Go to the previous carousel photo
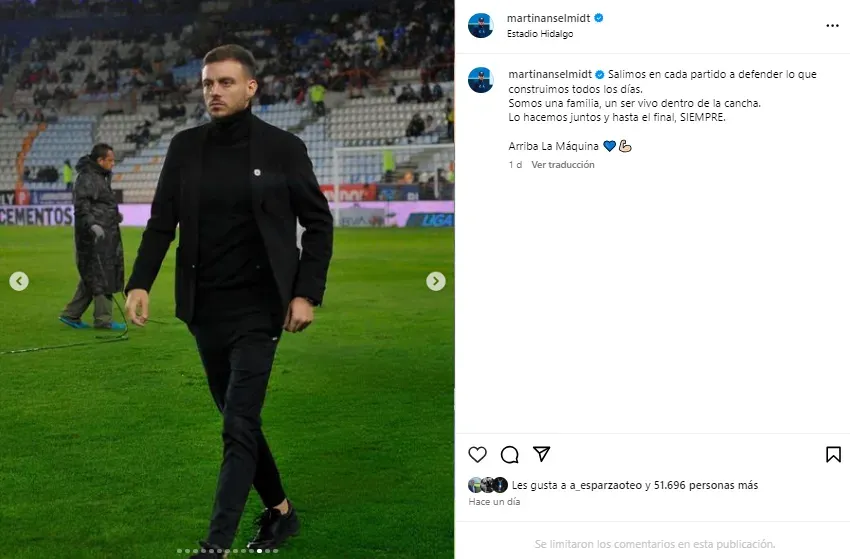Viewport: 850px width, 559px height. click(18, 282)
